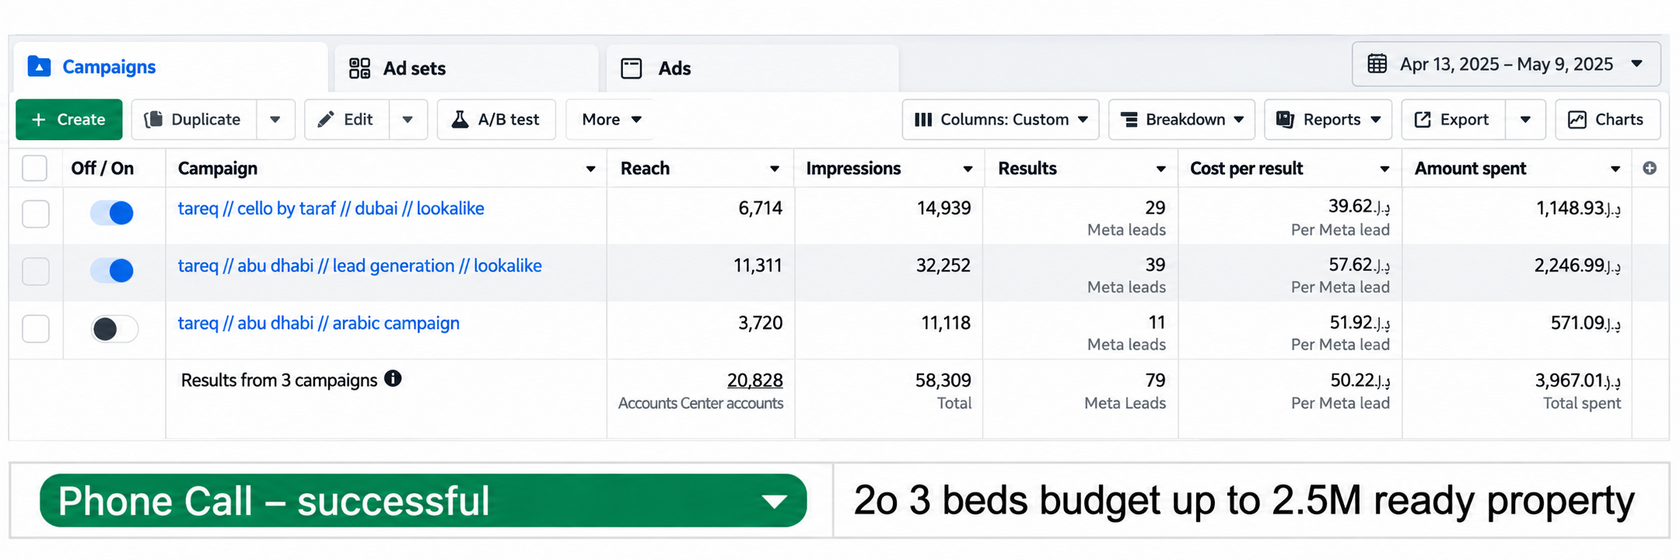The height and width of the screenshot is (560, 1680).
Task: Open the date range picker Apr 13 – May 9
Action: 1506,64
